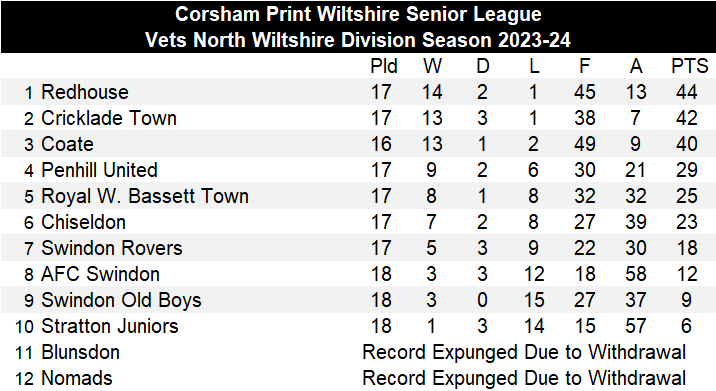The height and width of the screenshot is (391, 716).
Task: Click Redhouse's 44 points value
Action: pyautogui.click(x=687, y=92)
